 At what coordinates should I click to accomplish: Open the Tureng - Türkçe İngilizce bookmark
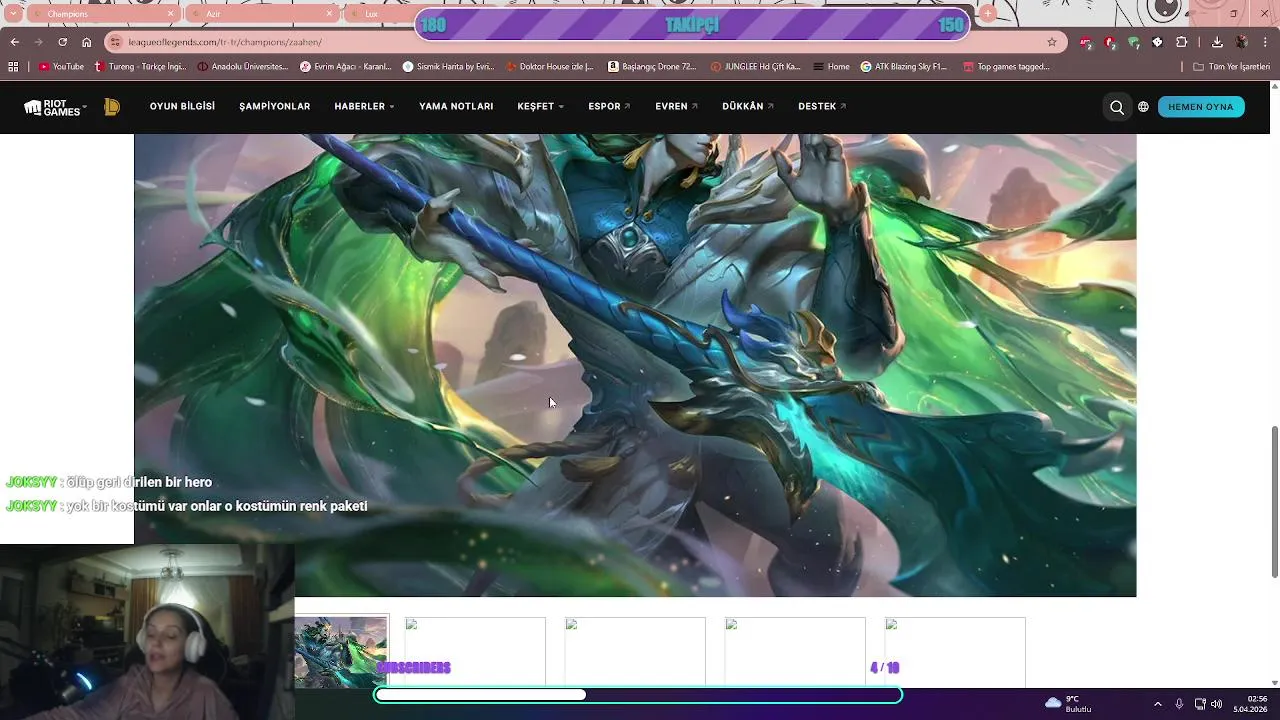[141, 67]
